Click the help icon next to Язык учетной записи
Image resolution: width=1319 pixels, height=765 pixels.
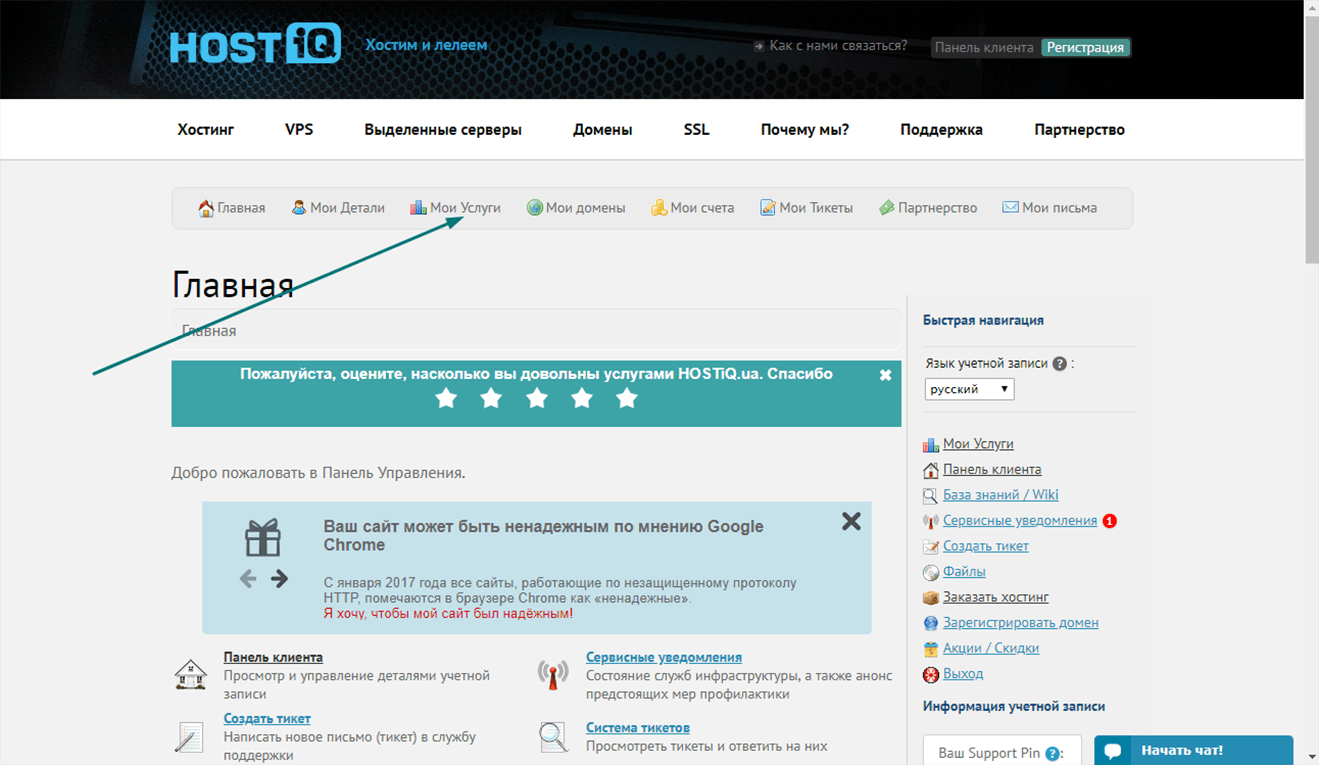1059,364
